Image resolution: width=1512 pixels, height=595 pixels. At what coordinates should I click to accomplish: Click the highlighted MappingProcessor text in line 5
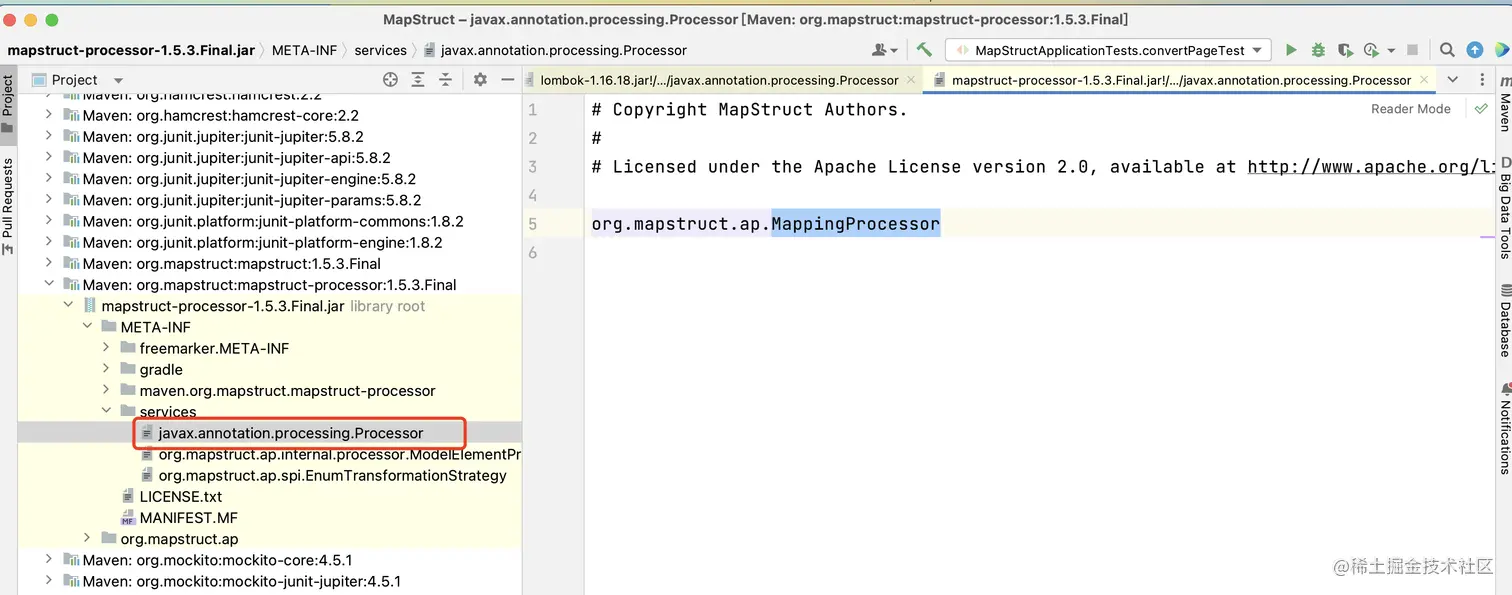(x=855, y=224)
